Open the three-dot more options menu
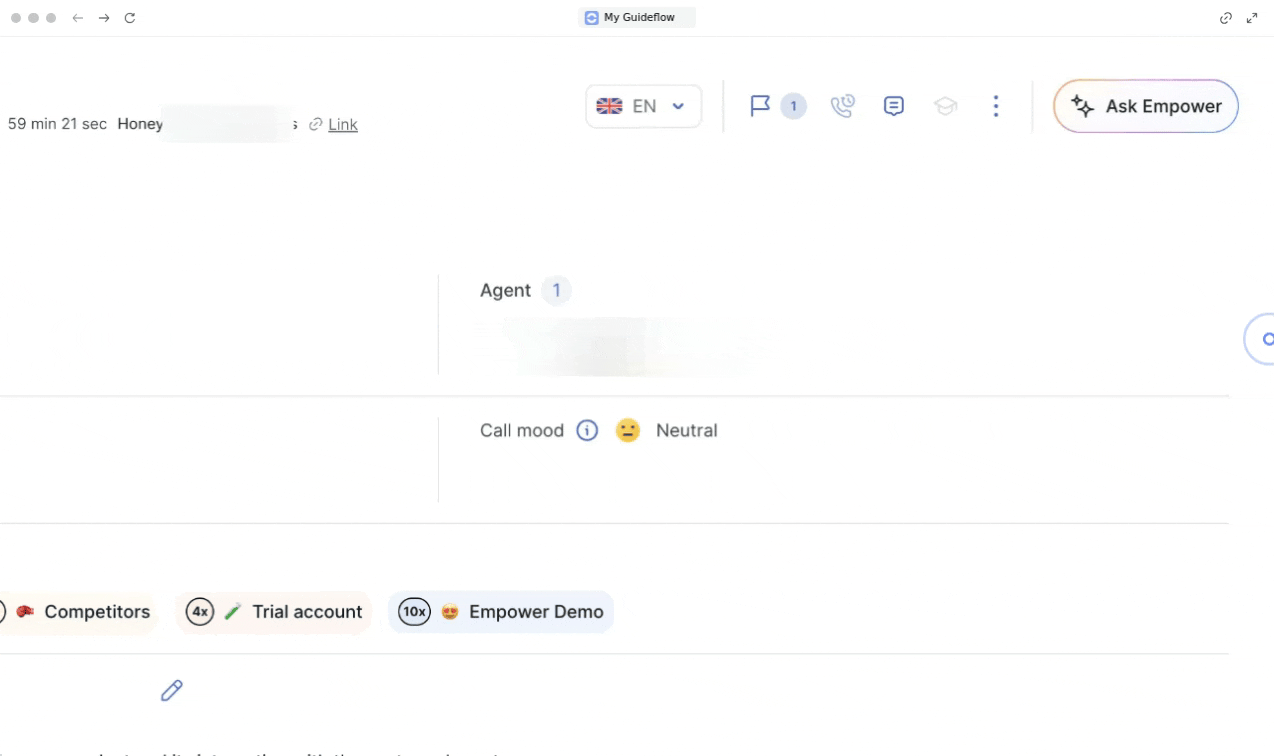 (995, 106)
